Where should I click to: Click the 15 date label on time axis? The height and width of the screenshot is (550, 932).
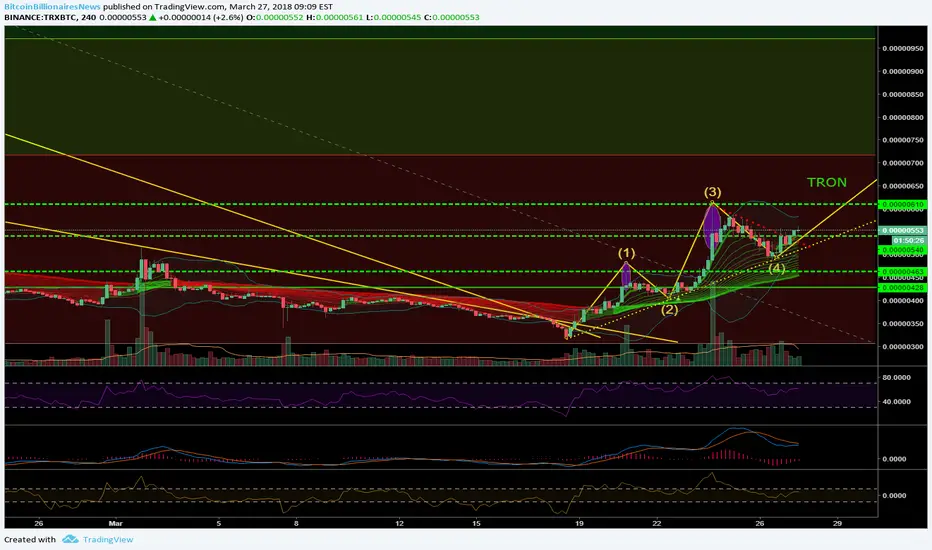(x=476, y=524)
